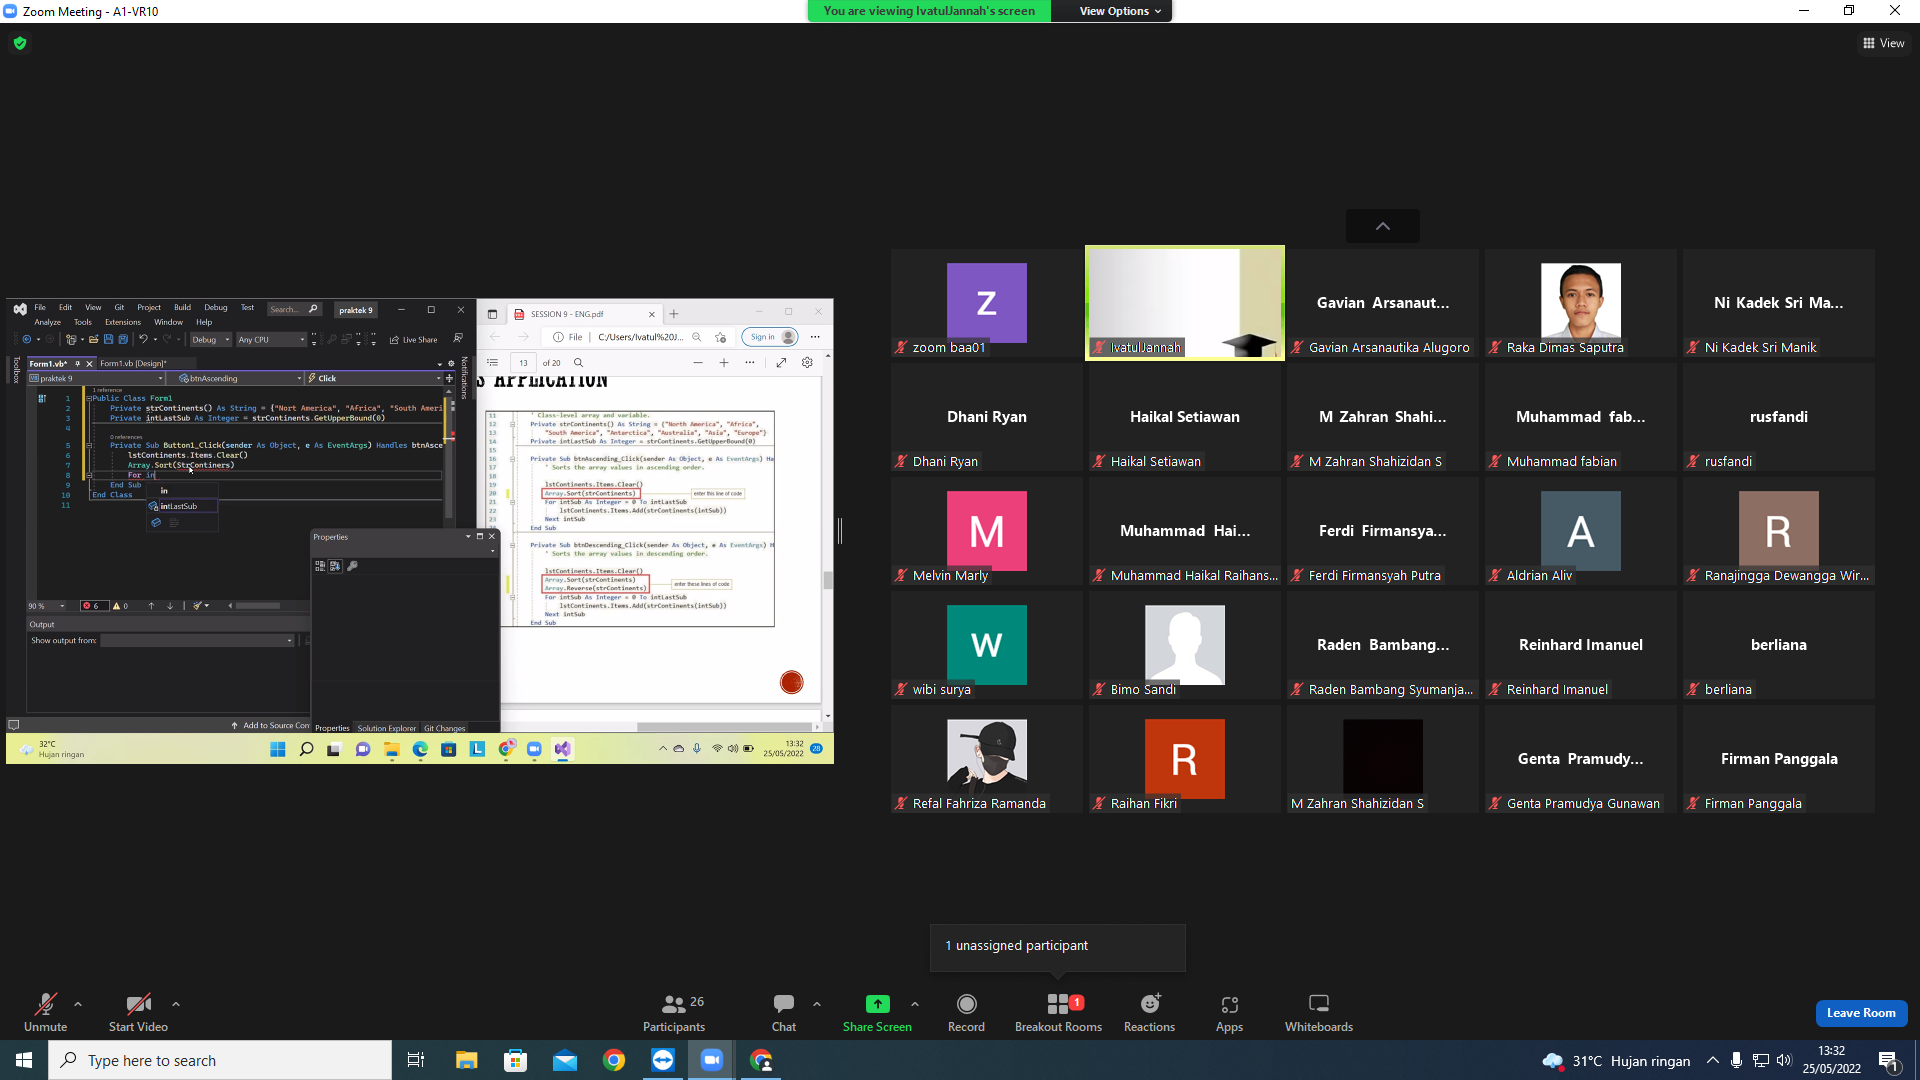Click the Property Pages wrench icon
This screenshot has width=1920, height=1080.
pos(352,566)
